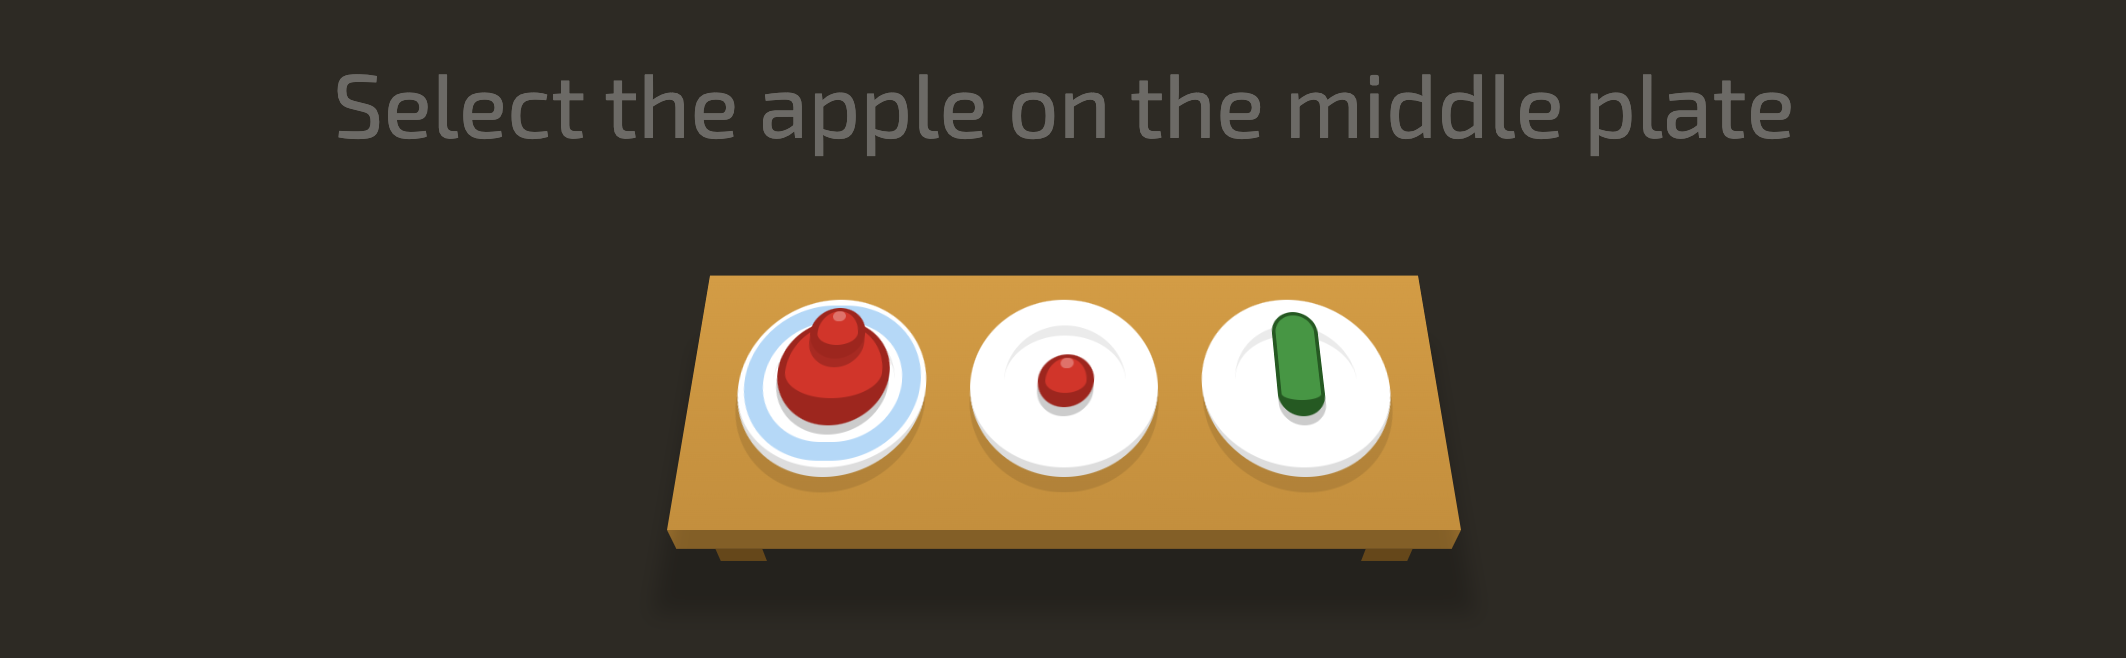Click the word "plate" in the instruction
Viewport: 2126px width, 658px height.
click(x=1689, y=112)
